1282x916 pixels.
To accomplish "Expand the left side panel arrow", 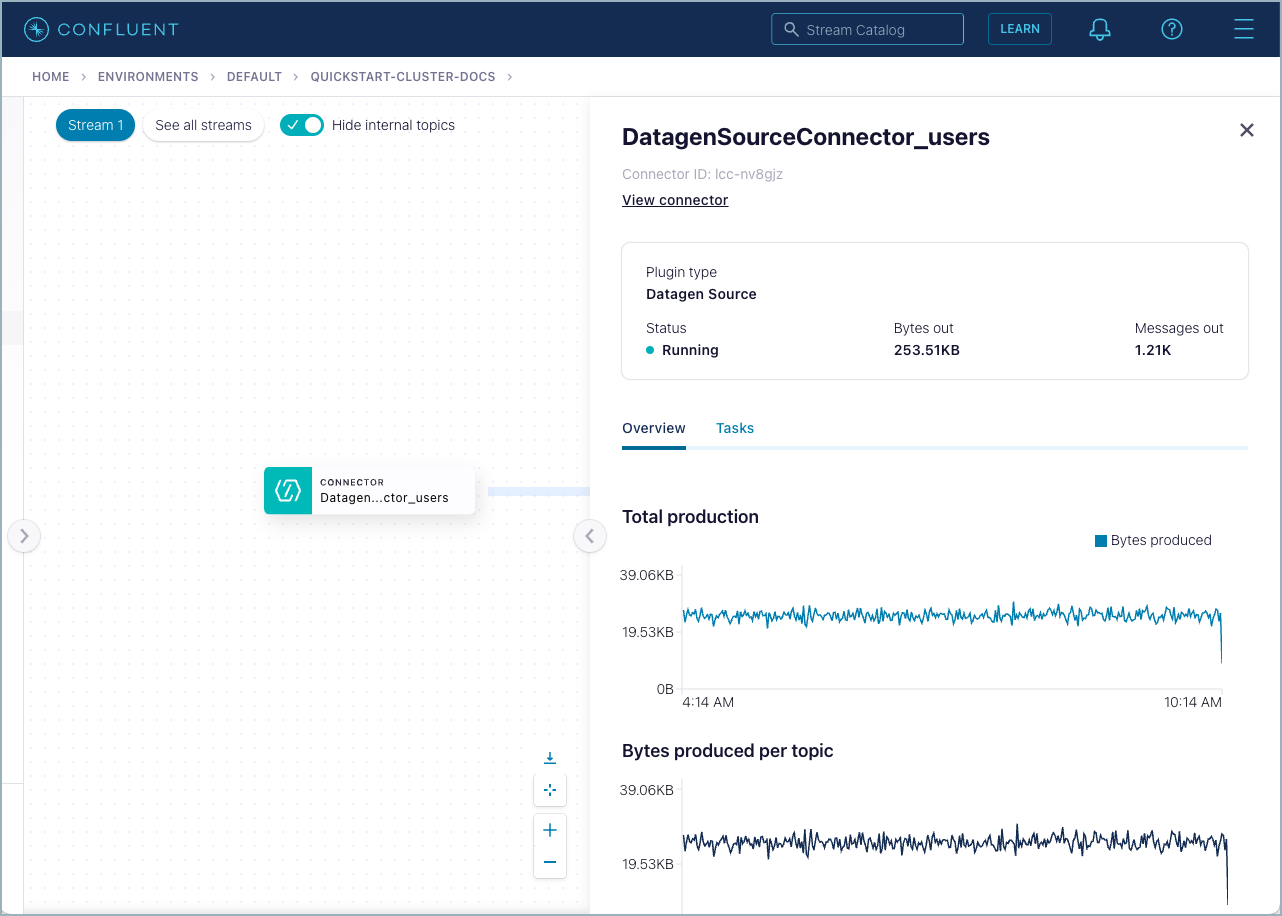I will point(24,536).
